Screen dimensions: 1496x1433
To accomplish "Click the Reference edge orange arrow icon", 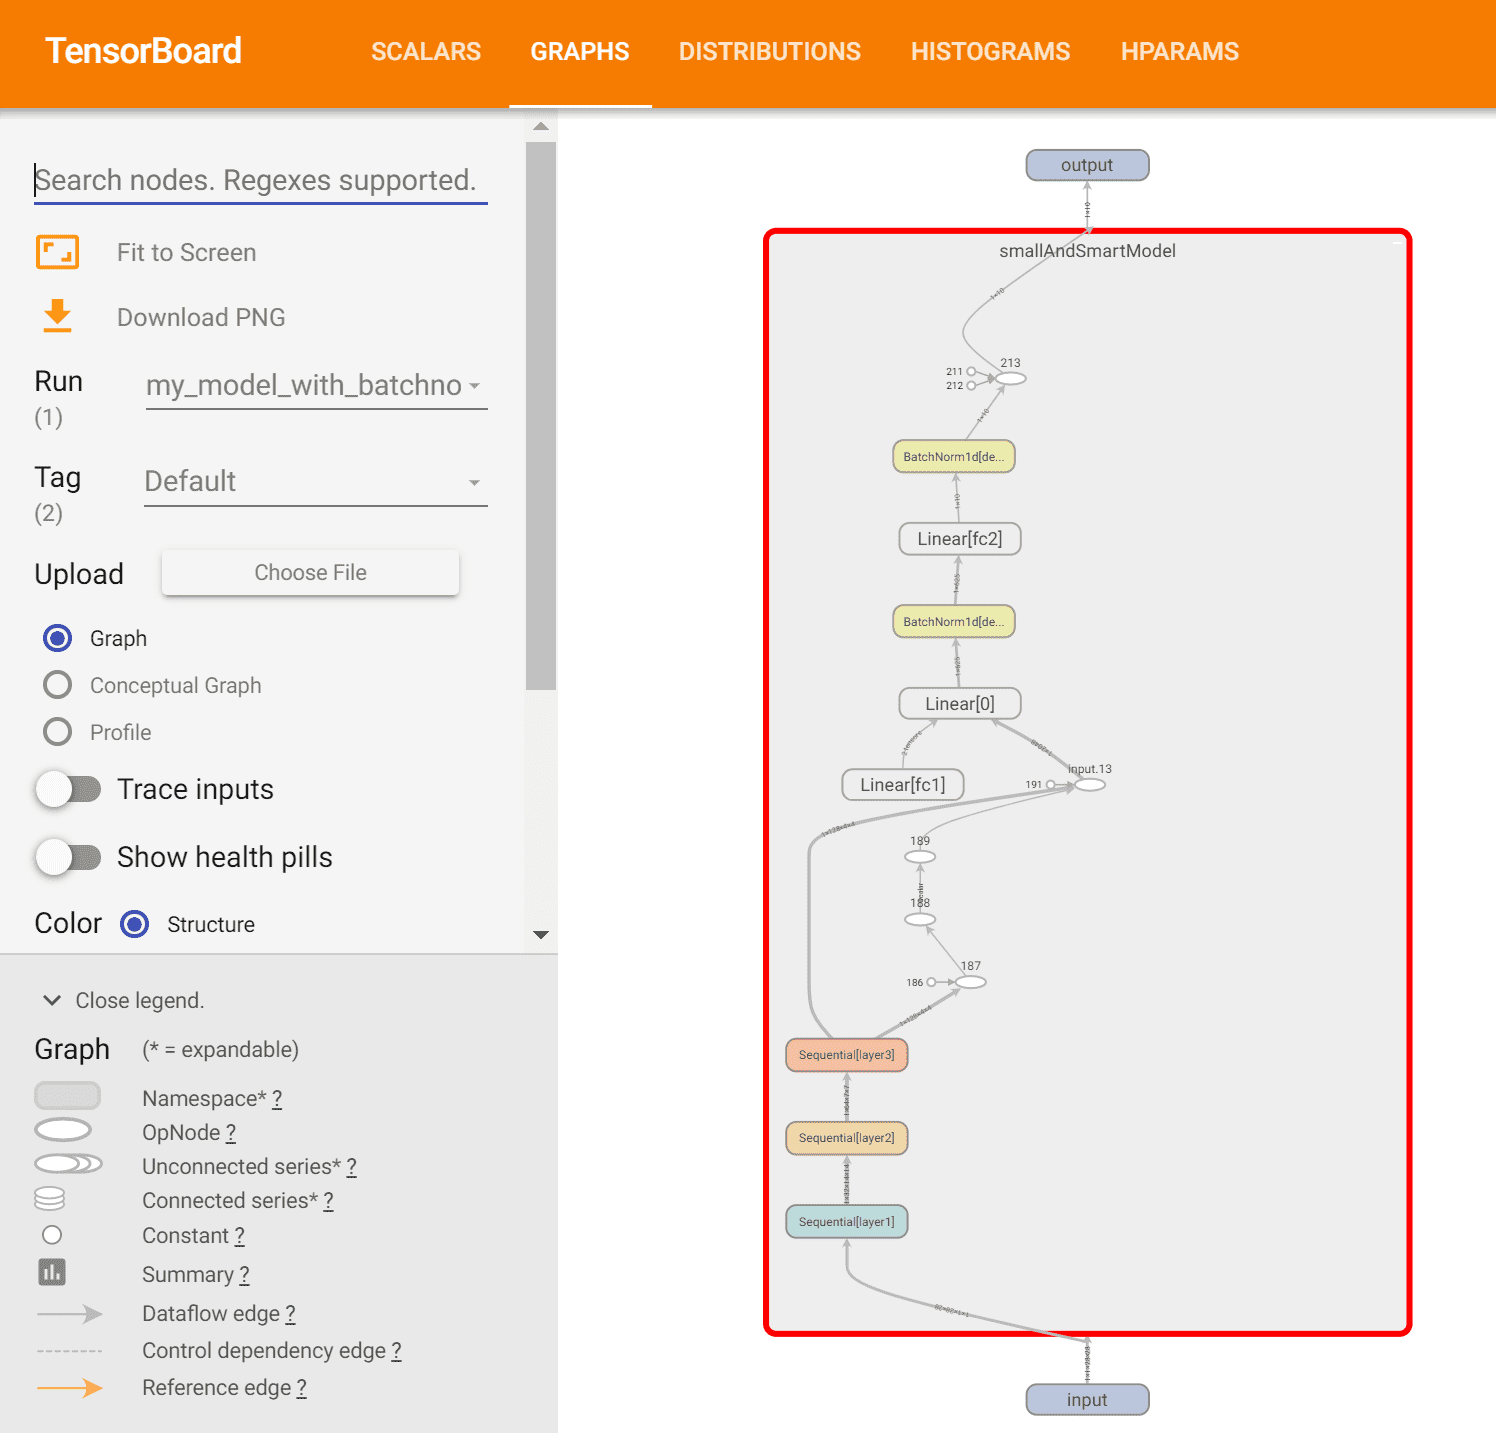I will coord(69,1388).
